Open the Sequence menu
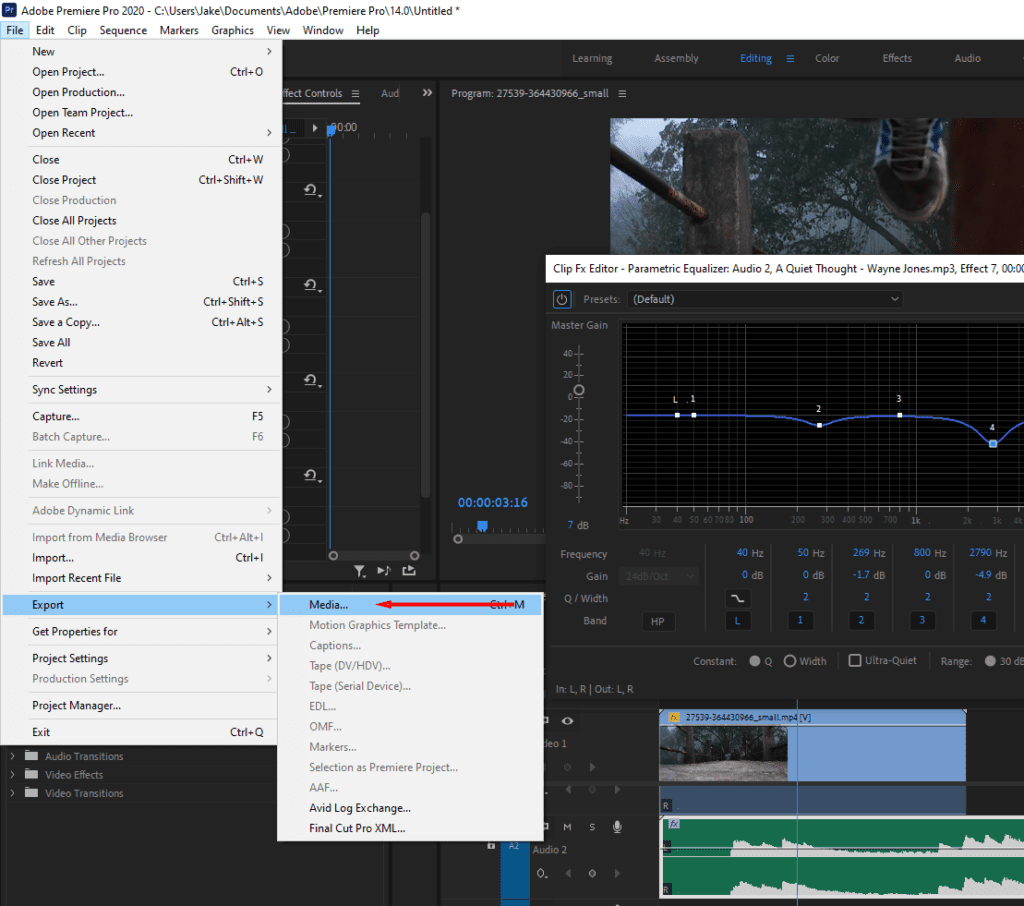The height and width of the screenshot is (906, 1024). [123, 30]
